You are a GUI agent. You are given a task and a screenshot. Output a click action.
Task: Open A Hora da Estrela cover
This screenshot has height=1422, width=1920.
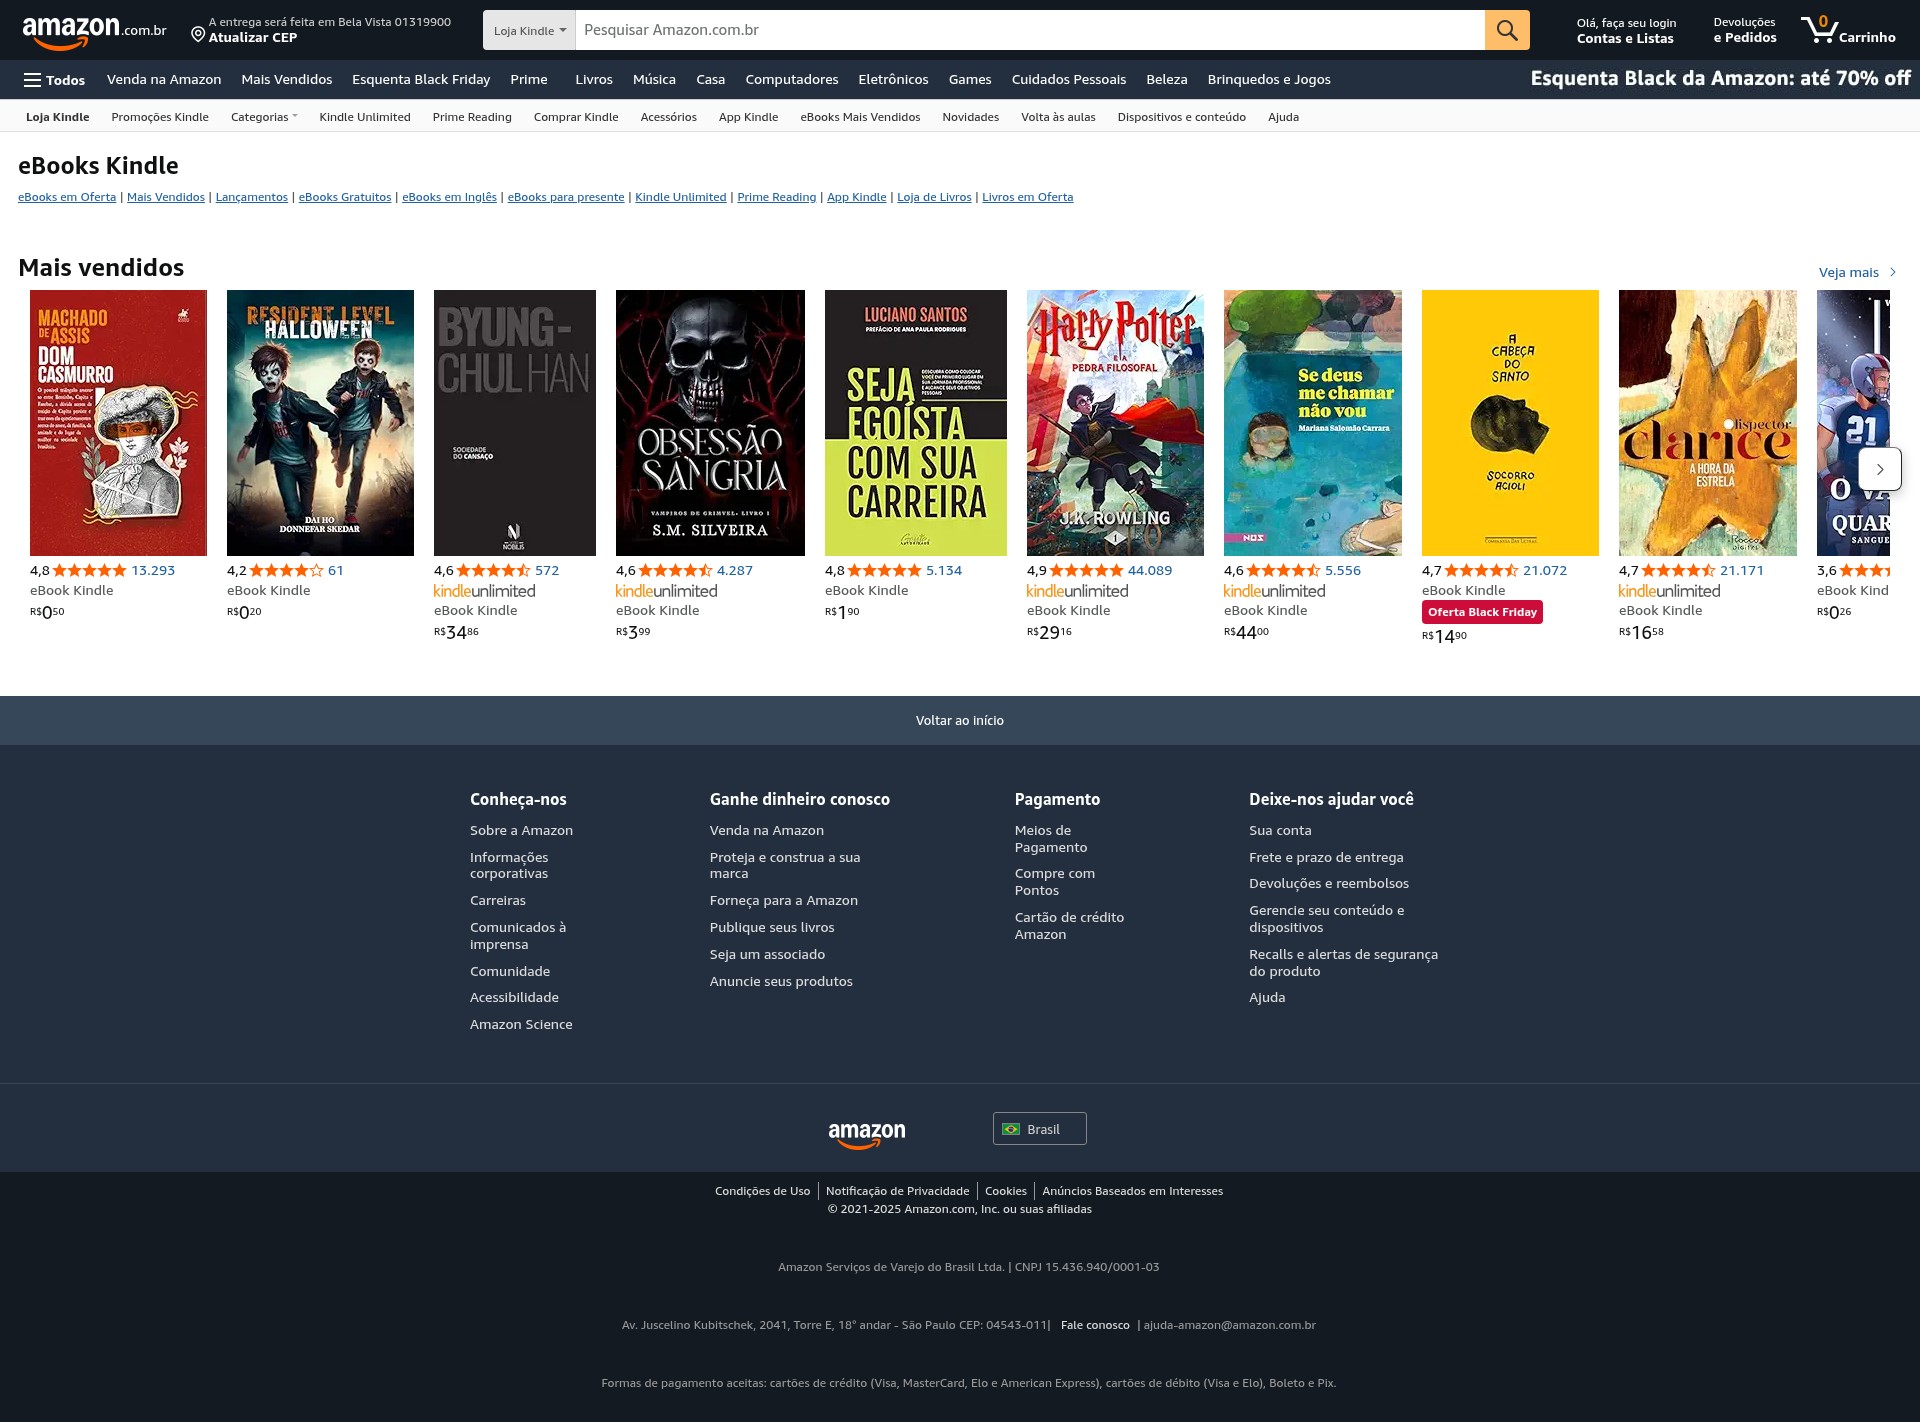(x=1708, y=423)
